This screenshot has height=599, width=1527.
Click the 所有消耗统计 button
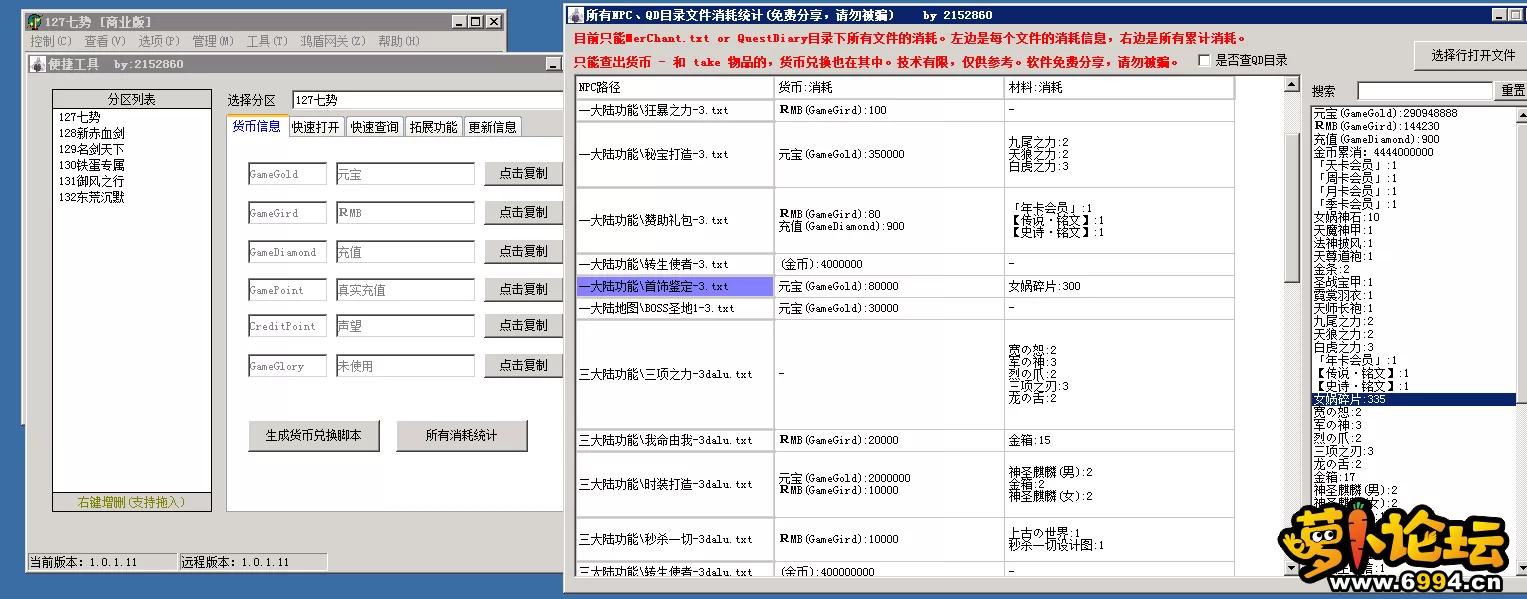[x=462, y=436]
